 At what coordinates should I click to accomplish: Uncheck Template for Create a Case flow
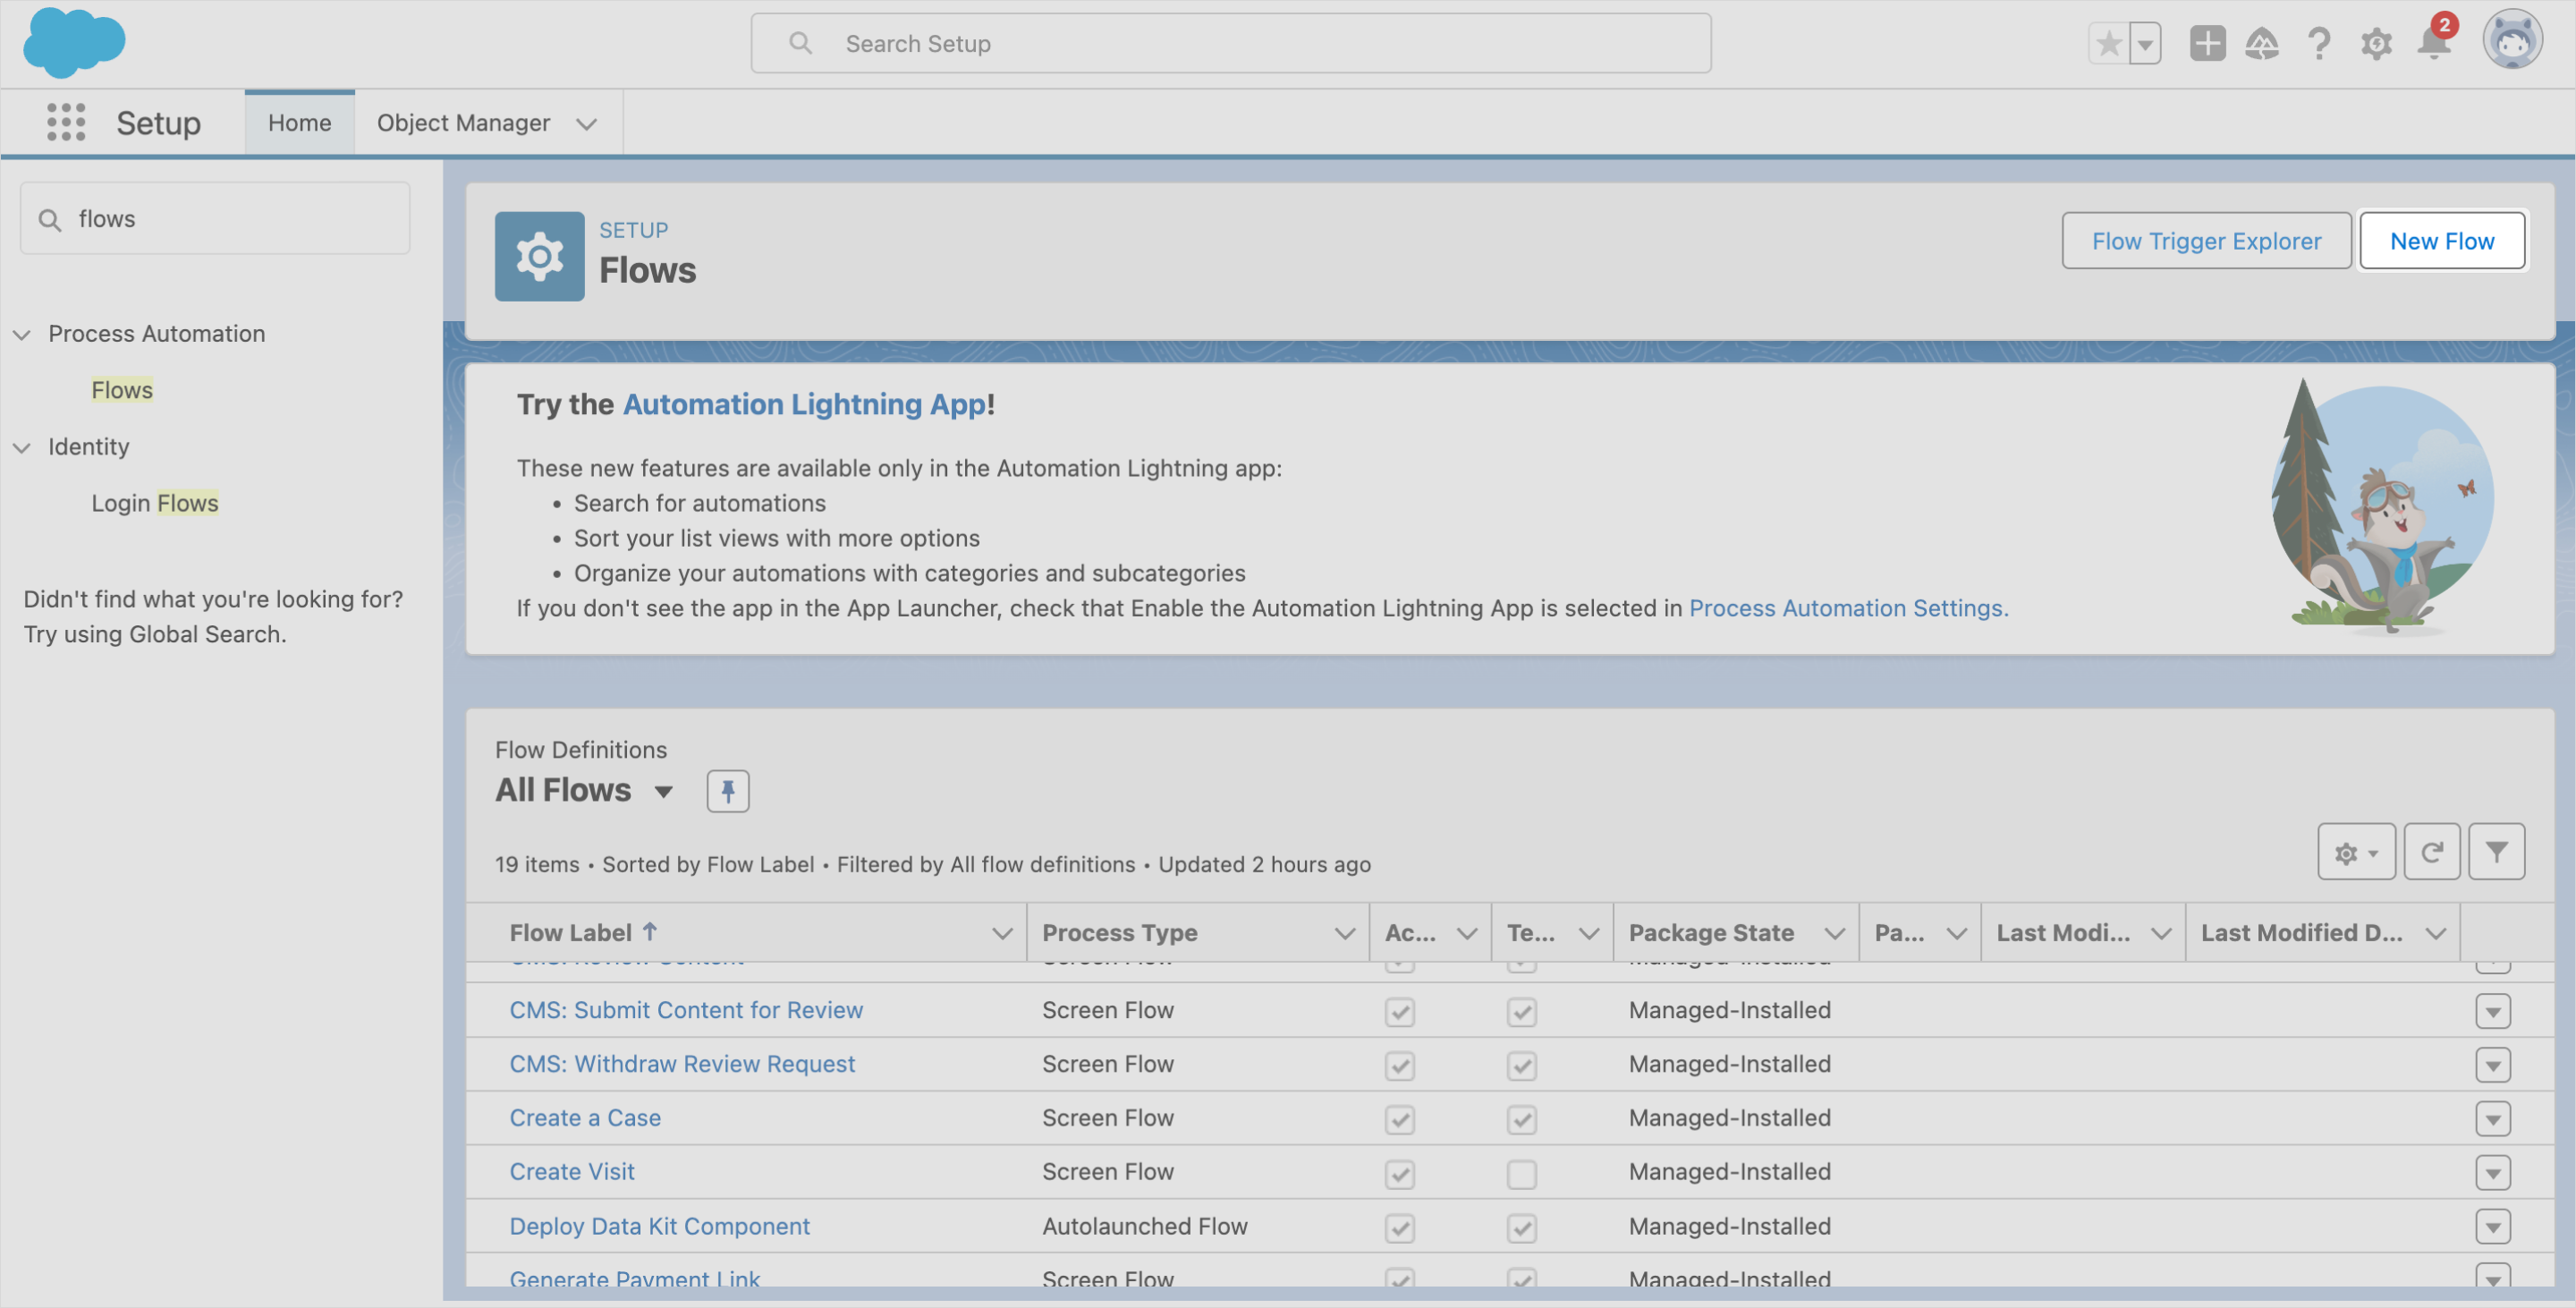coord(1521,1120)
